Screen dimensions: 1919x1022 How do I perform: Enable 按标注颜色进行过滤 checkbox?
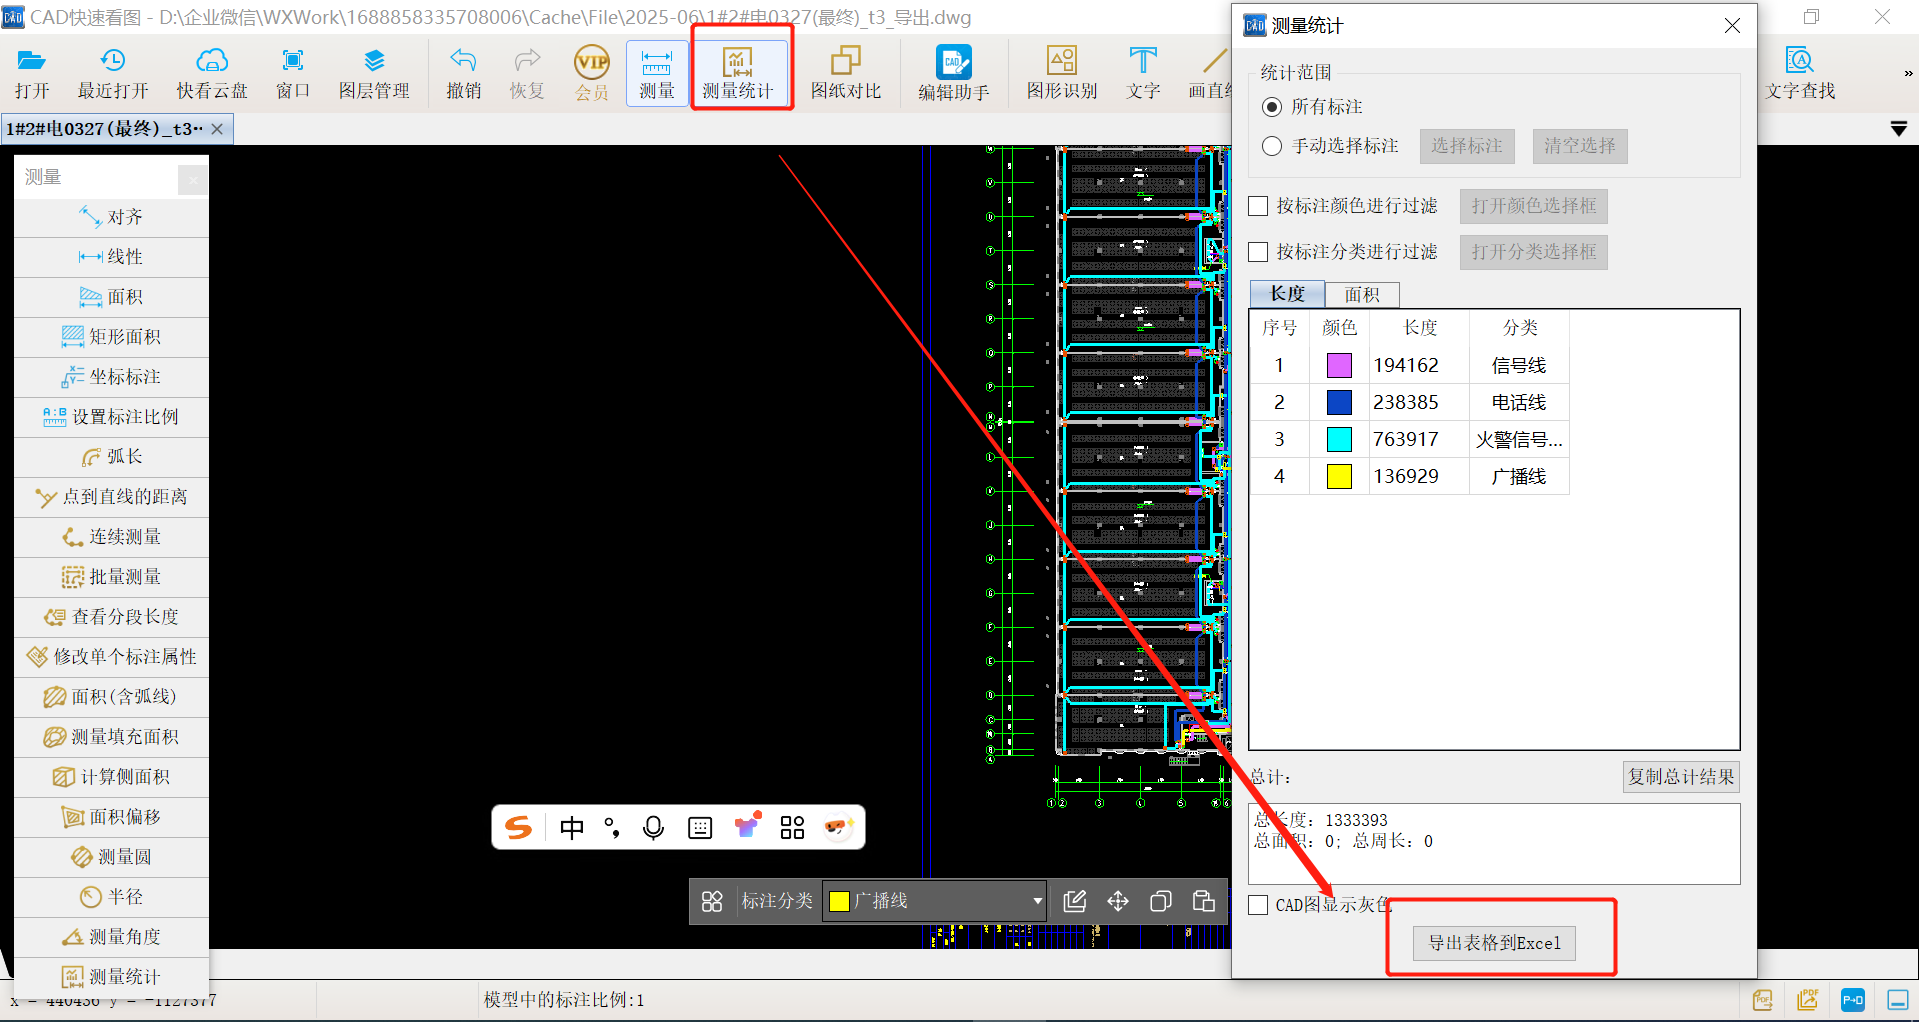tap(1259, 206)
